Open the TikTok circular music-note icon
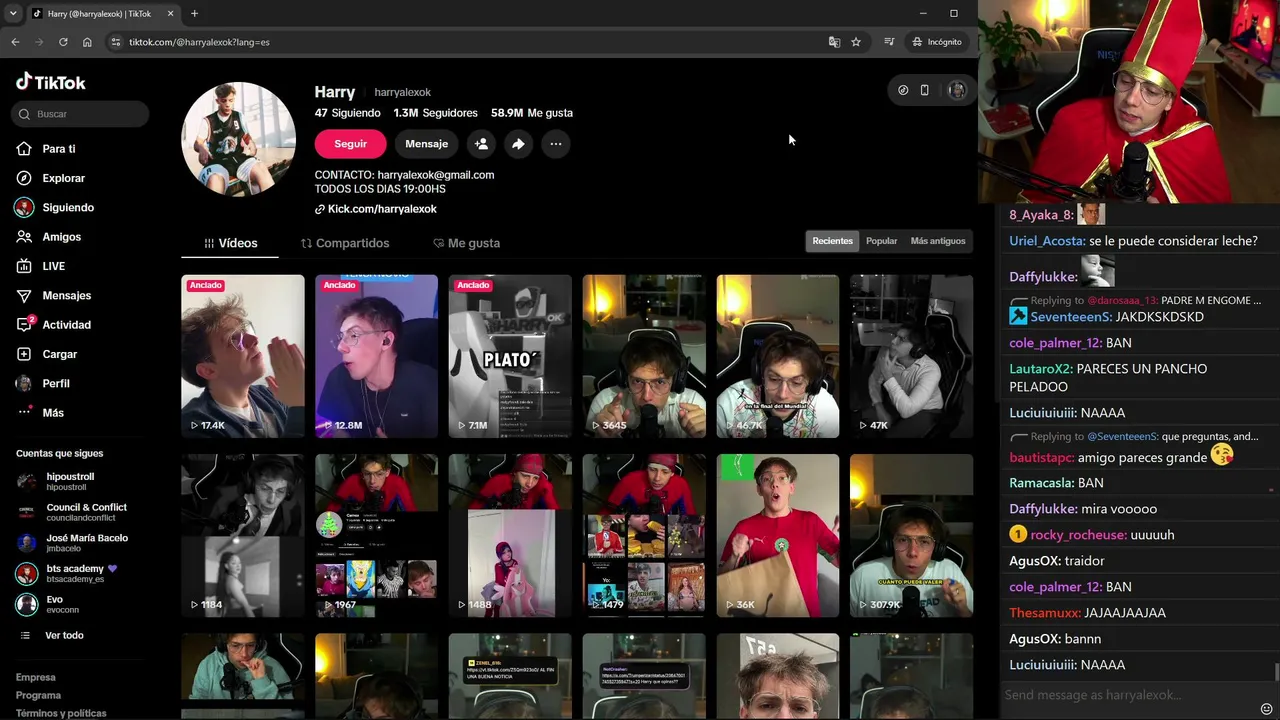 [x=903, y=90]
